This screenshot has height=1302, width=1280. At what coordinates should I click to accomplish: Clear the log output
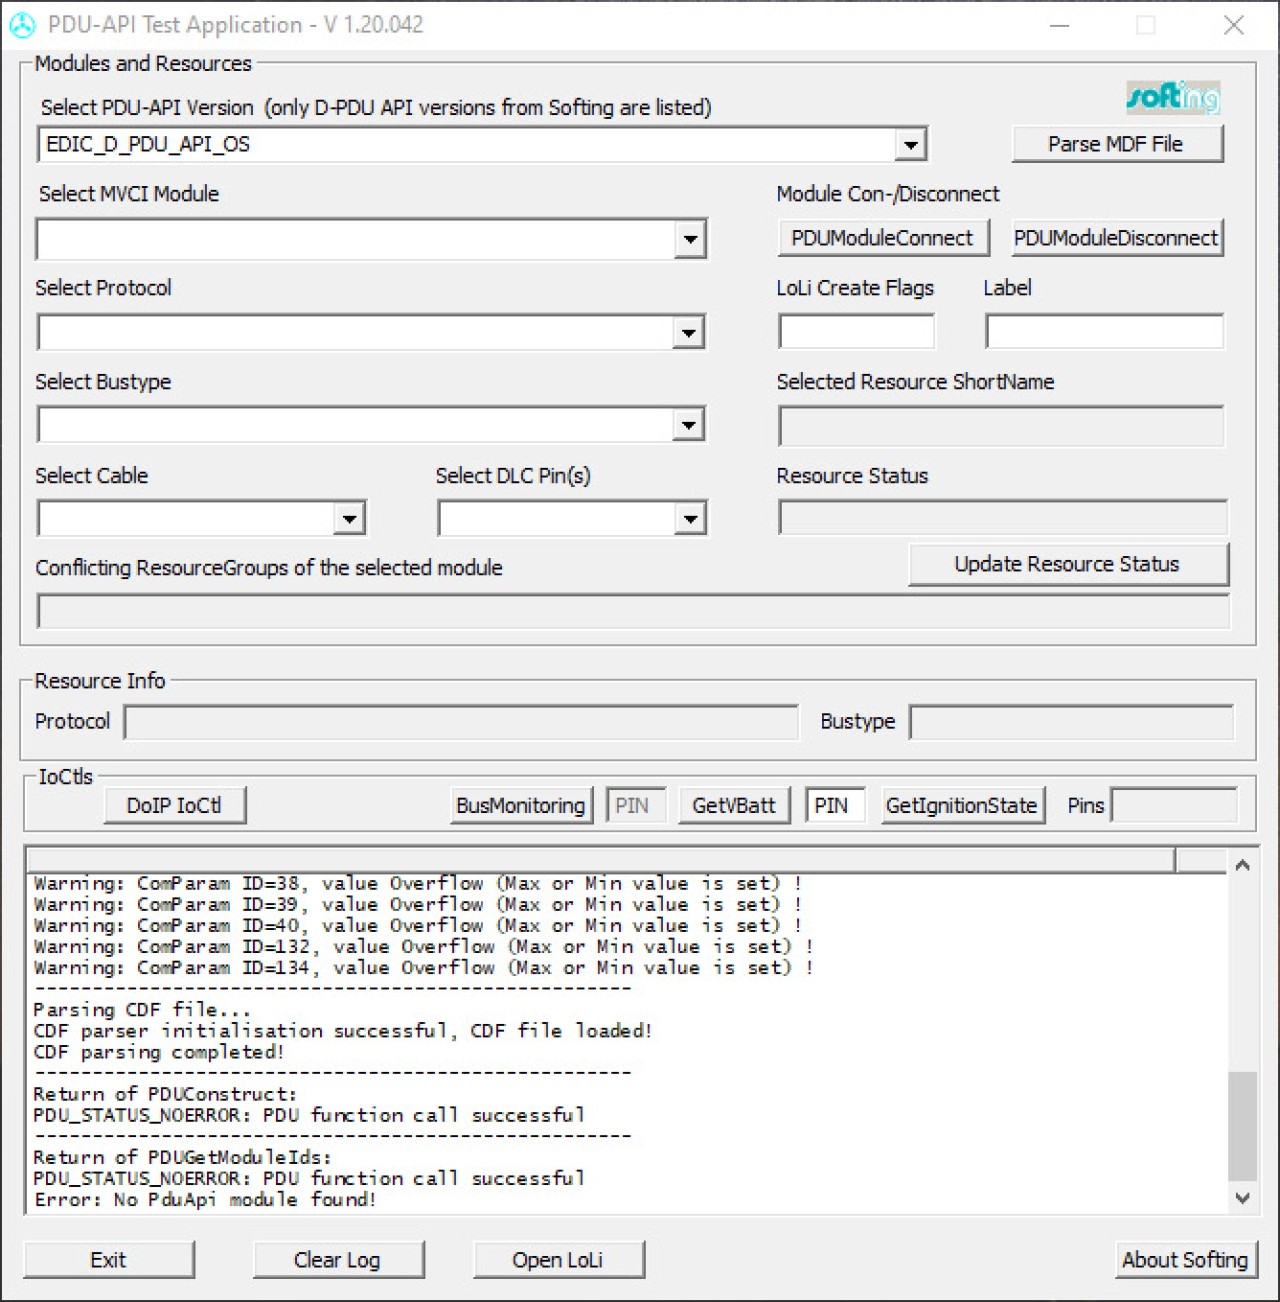[338, 1260]
